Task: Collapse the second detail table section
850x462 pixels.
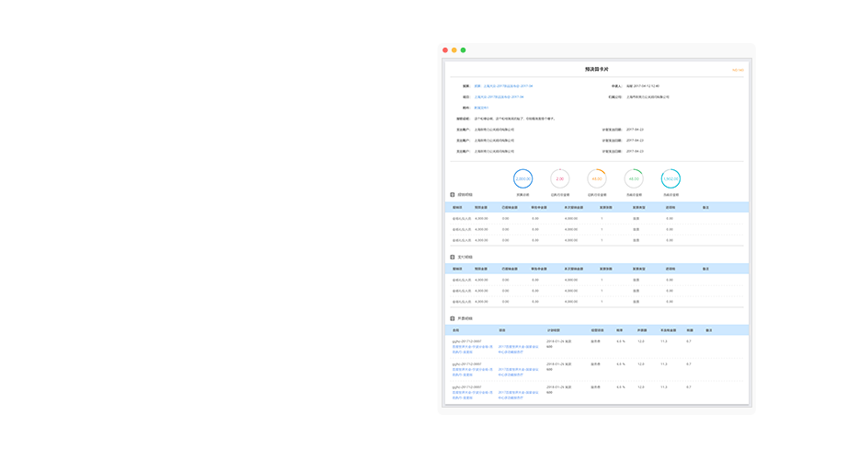Action: pyautogui.click(x=452, y=257)
